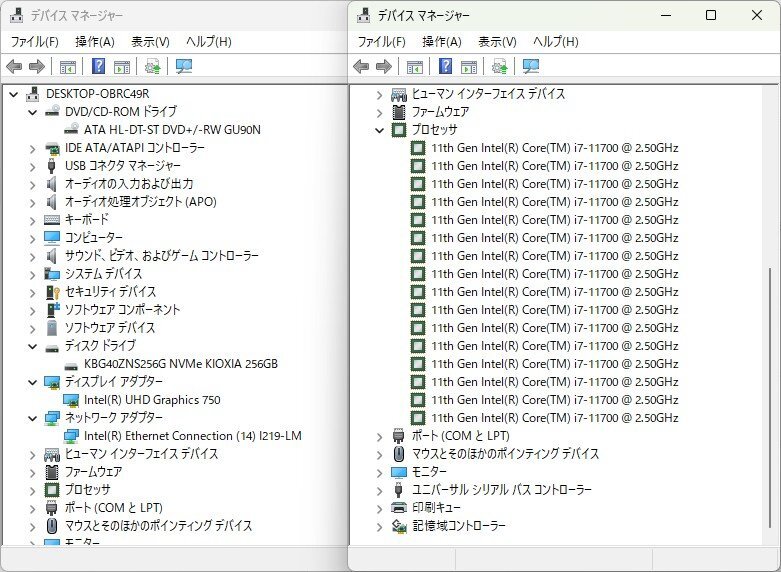This screenshot has height=572, width=781.
Task: Select last i7-11700 processor entry in list
Action: click(555, 418)
